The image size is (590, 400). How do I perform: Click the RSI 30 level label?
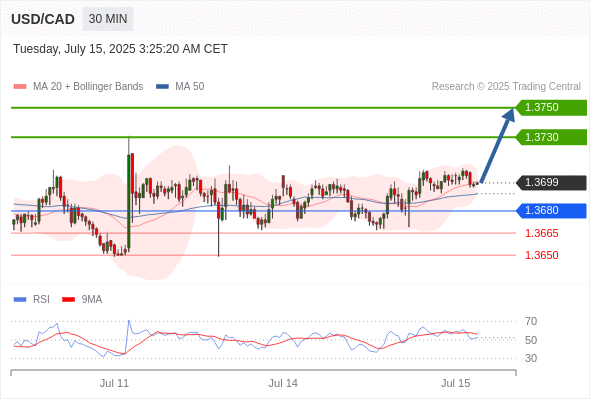[531, 358]
